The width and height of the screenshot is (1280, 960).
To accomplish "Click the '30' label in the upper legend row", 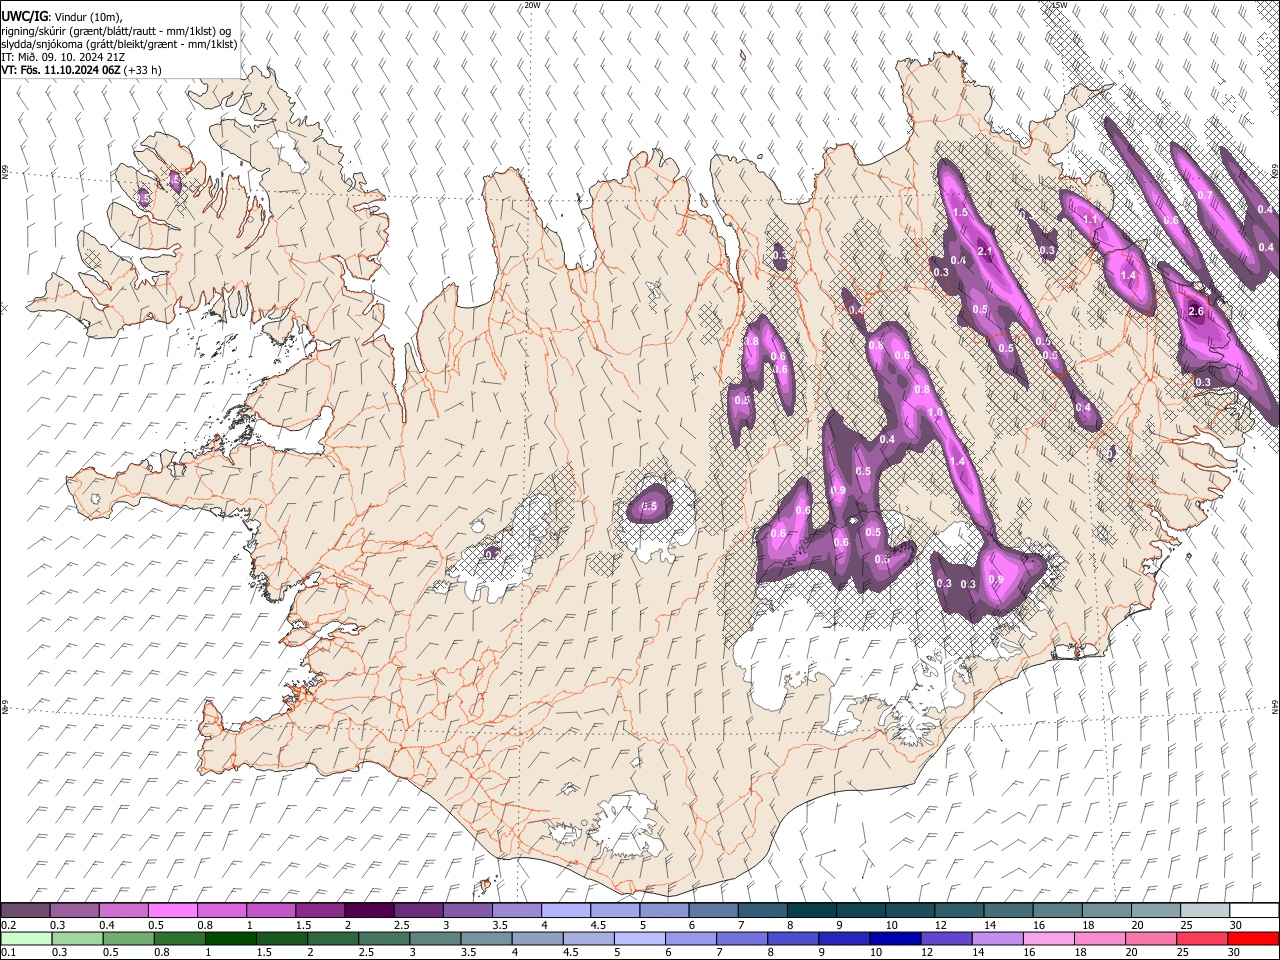I will tap(1236, 925).
